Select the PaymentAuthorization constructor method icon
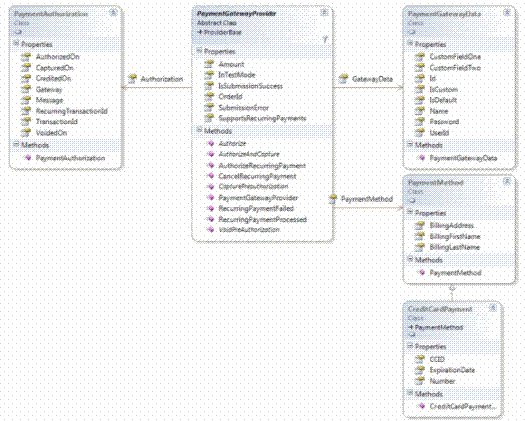This screenshot has width=525, height=421. 28,158
